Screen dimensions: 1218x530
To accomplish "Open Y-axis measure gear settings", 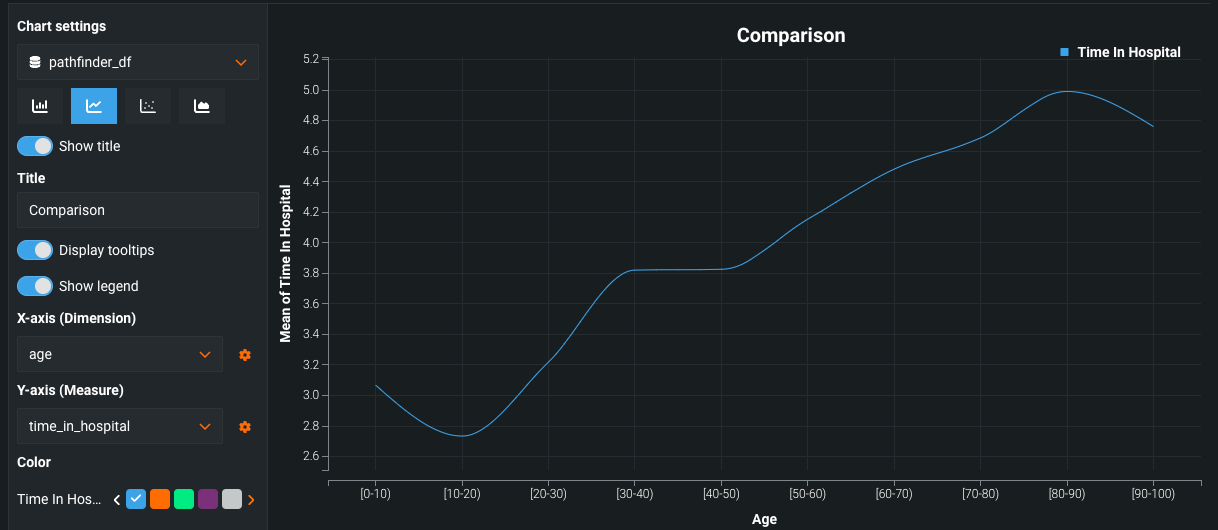I will coord(244,427).
